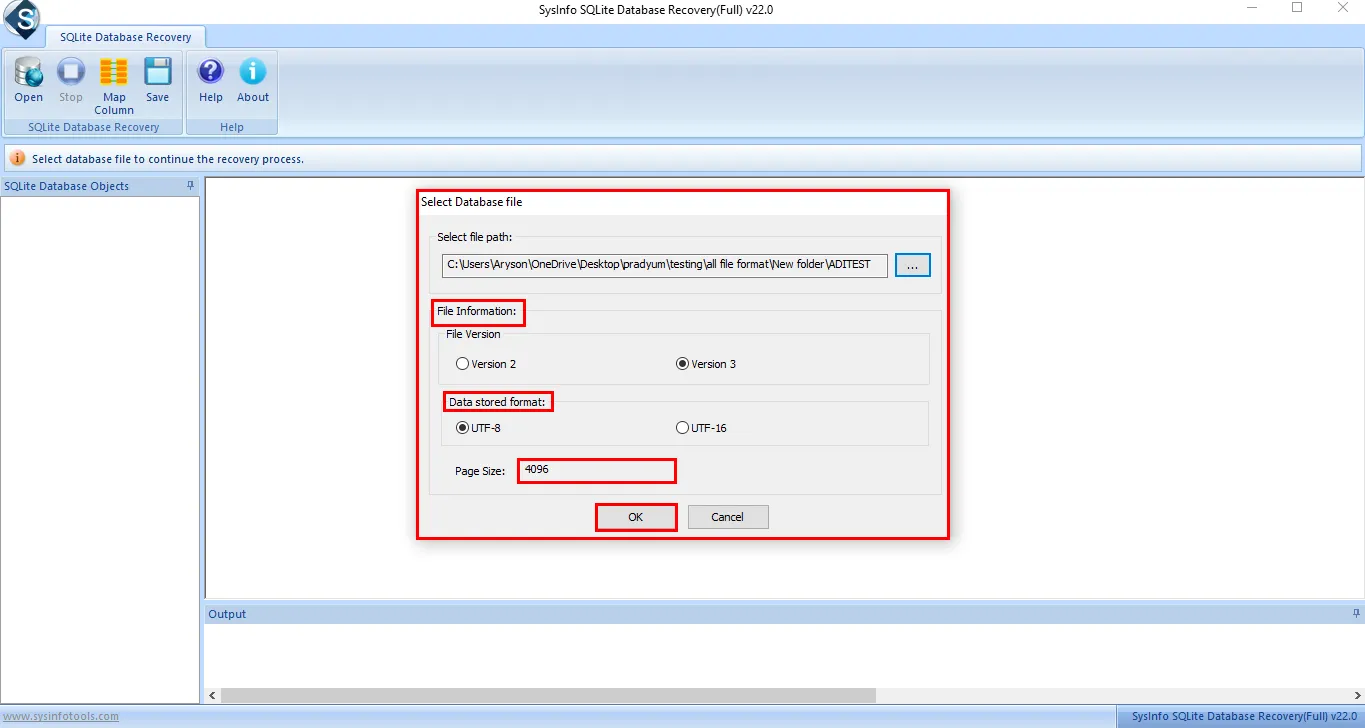This screenshot has height=728, width=1365.
Task: Click the status bar product name text
Action: (x=1244, y=716)
